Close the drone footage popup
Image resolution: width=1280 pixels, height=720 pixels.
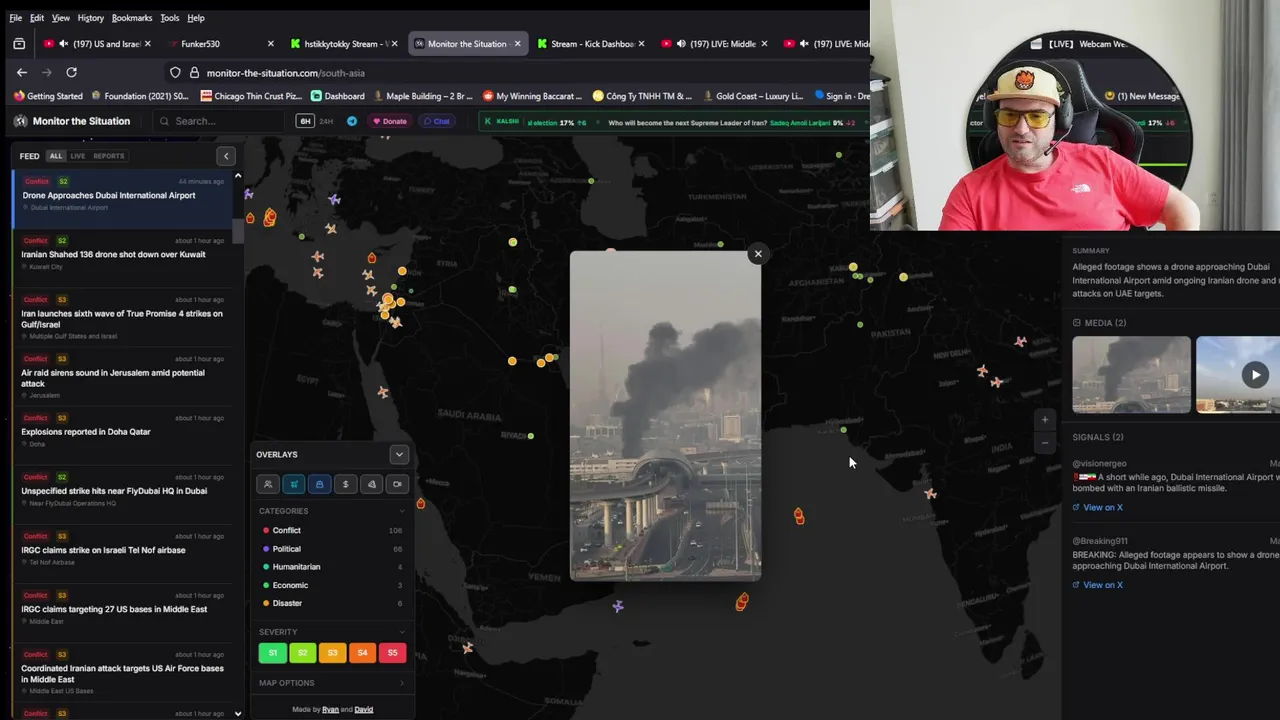click(758, 254)
